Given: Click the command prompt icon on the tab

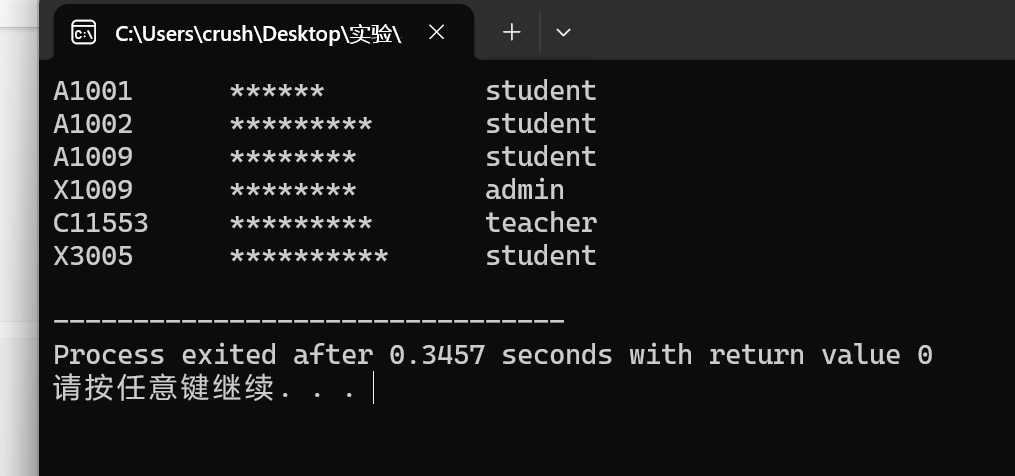Looking at the screenshot, I should pos(84,32).
